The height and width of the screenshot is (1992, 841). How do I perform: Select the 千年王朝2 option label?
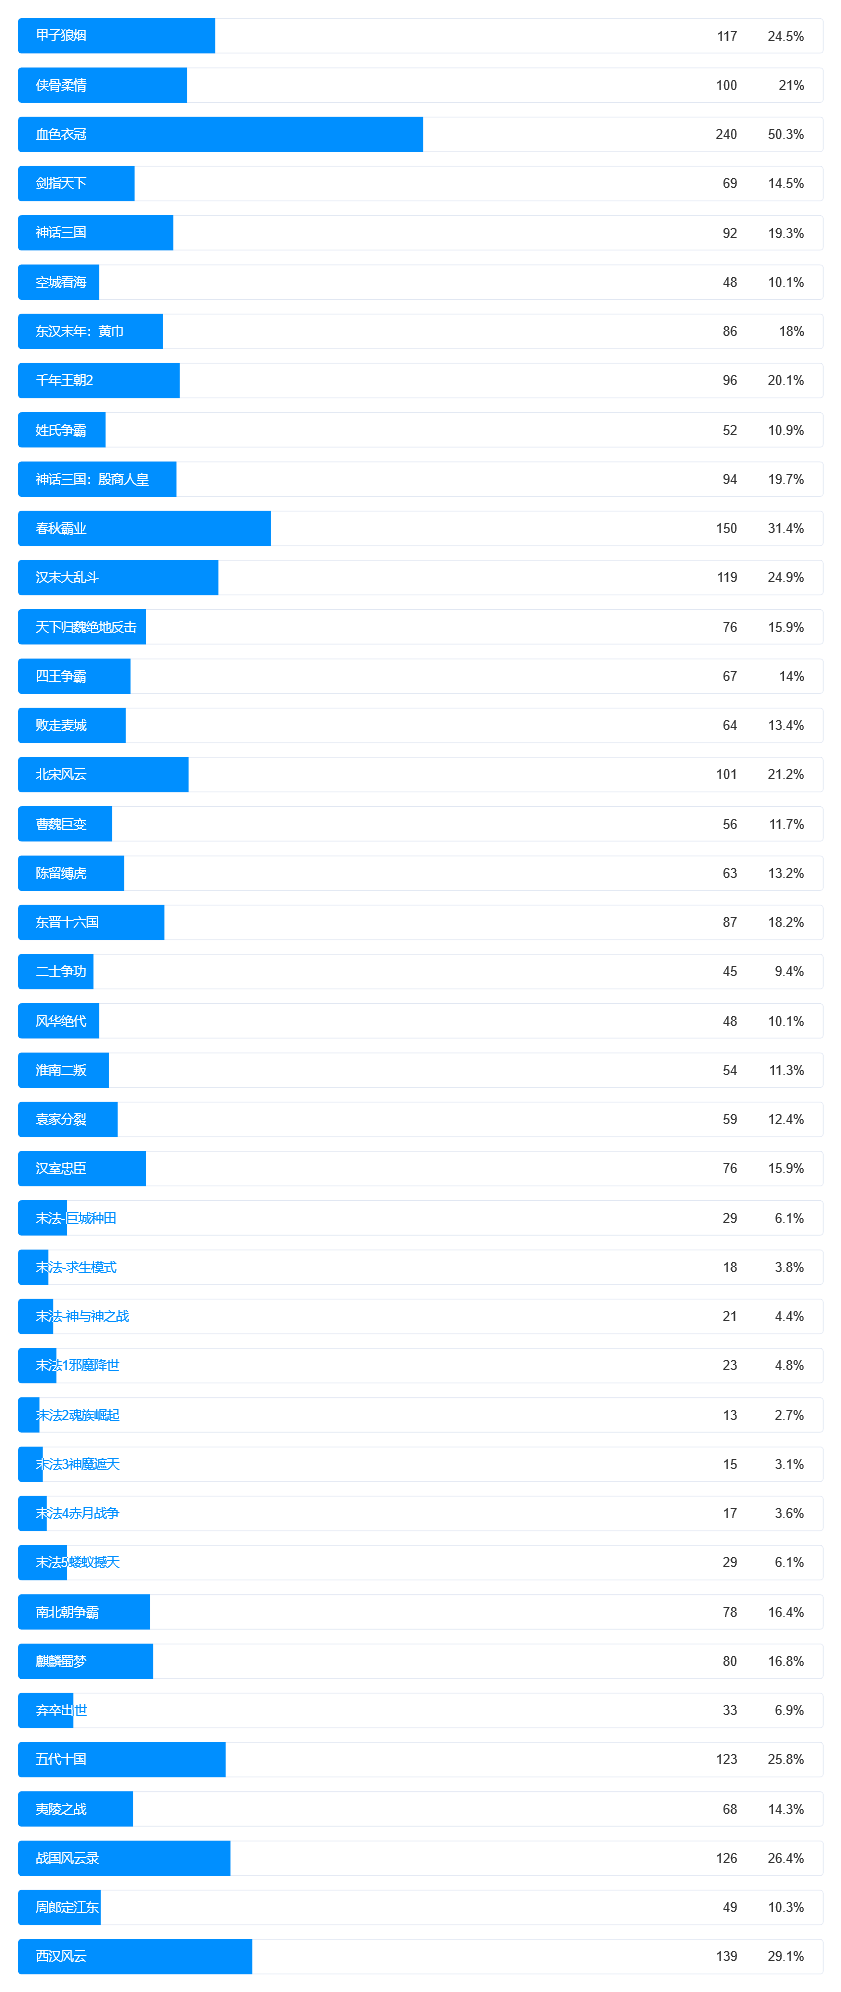(x=64, y=381)
